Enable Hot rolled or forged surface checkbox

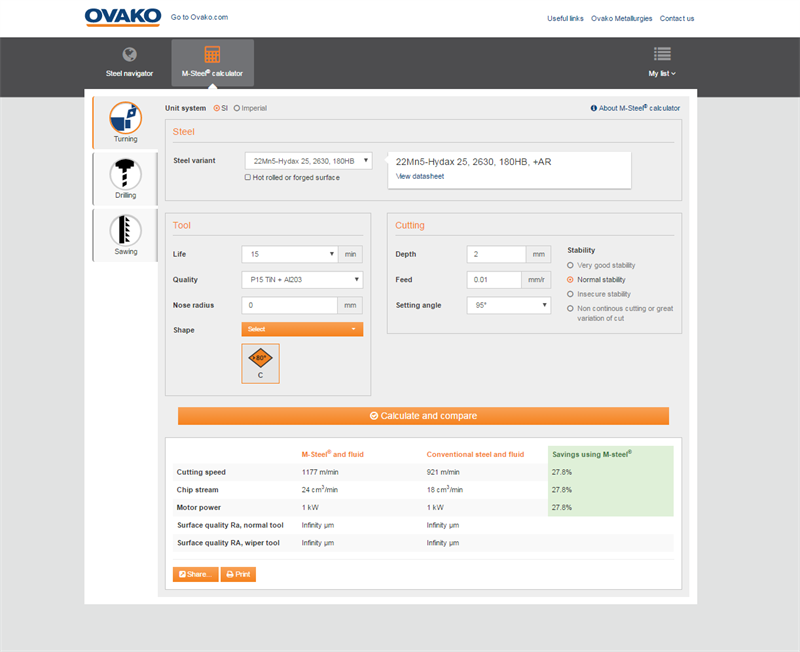(248, 178)
